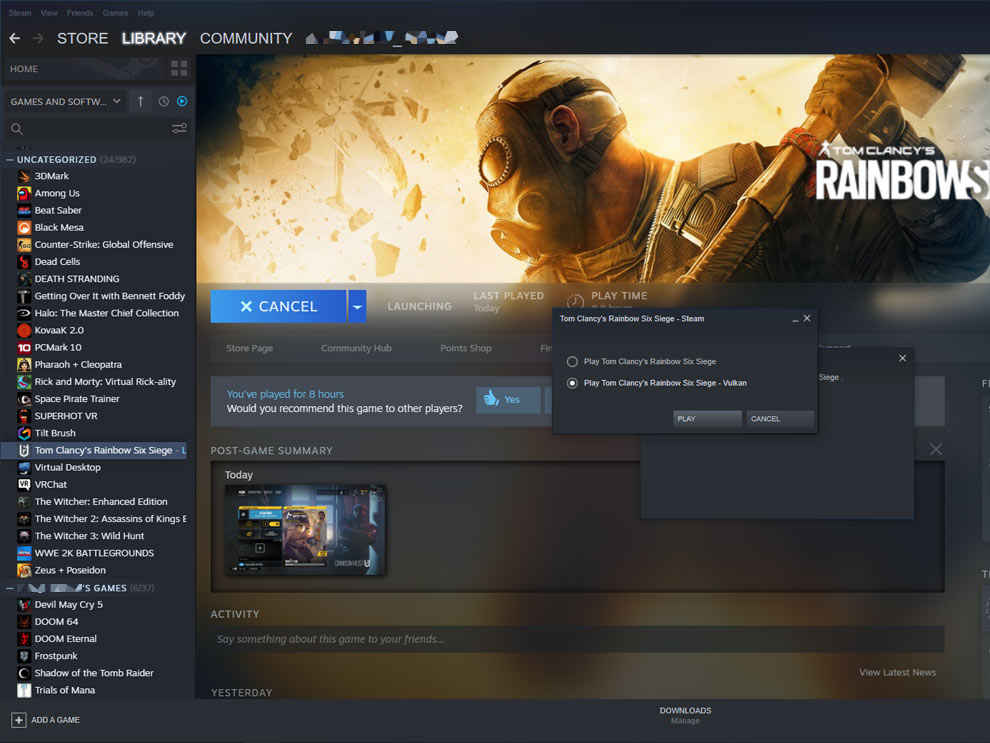Click the sort ascending arrow icon
The height and width of the screenshot is (743, 990).
pyautogui.click(x=140, y=101)
